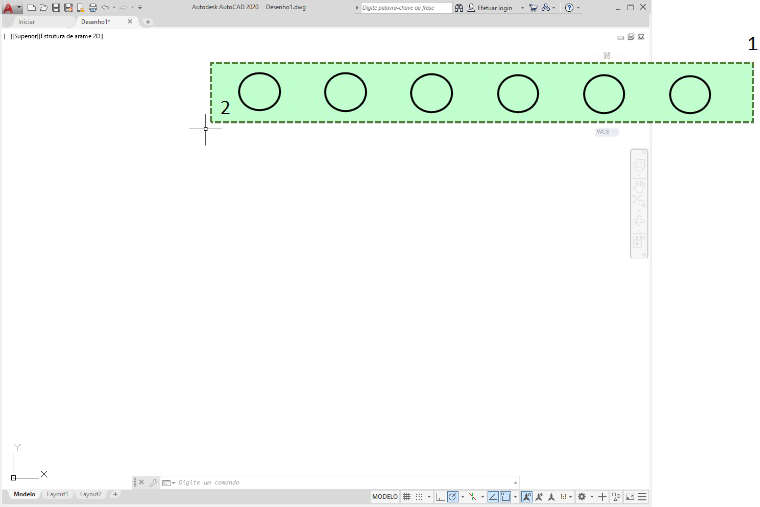The height and width of the screenshot is (507, 760).
Task: Close the command line with X
Action: (142, 482)
